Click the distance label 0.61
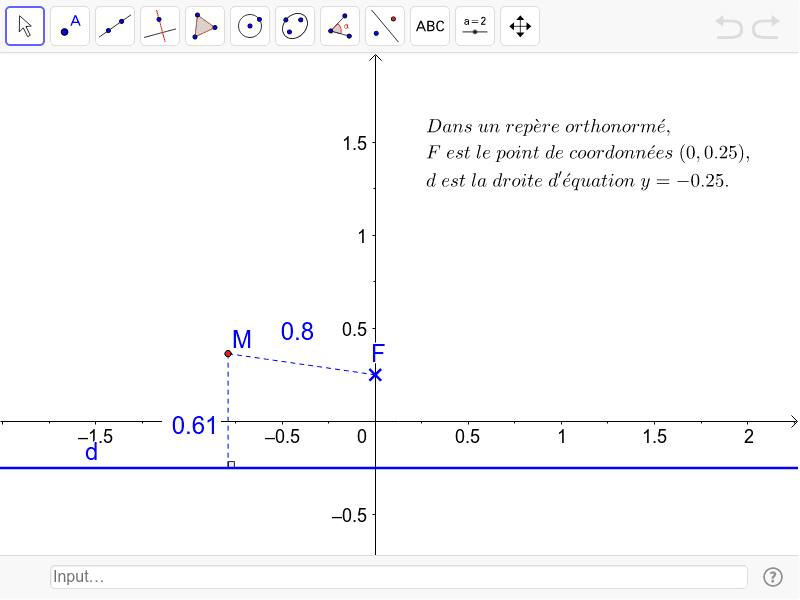Screen dimensions: 800x600 click(x=194, y=426)
